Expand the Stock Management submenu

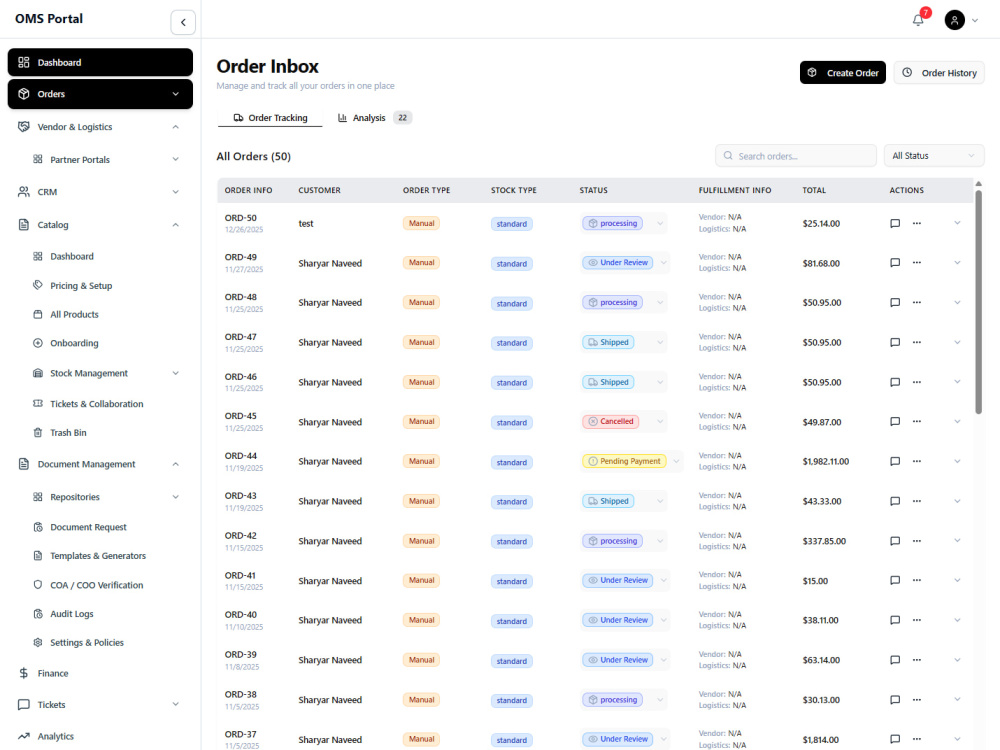pyautogui.click(x=175, y=373)
